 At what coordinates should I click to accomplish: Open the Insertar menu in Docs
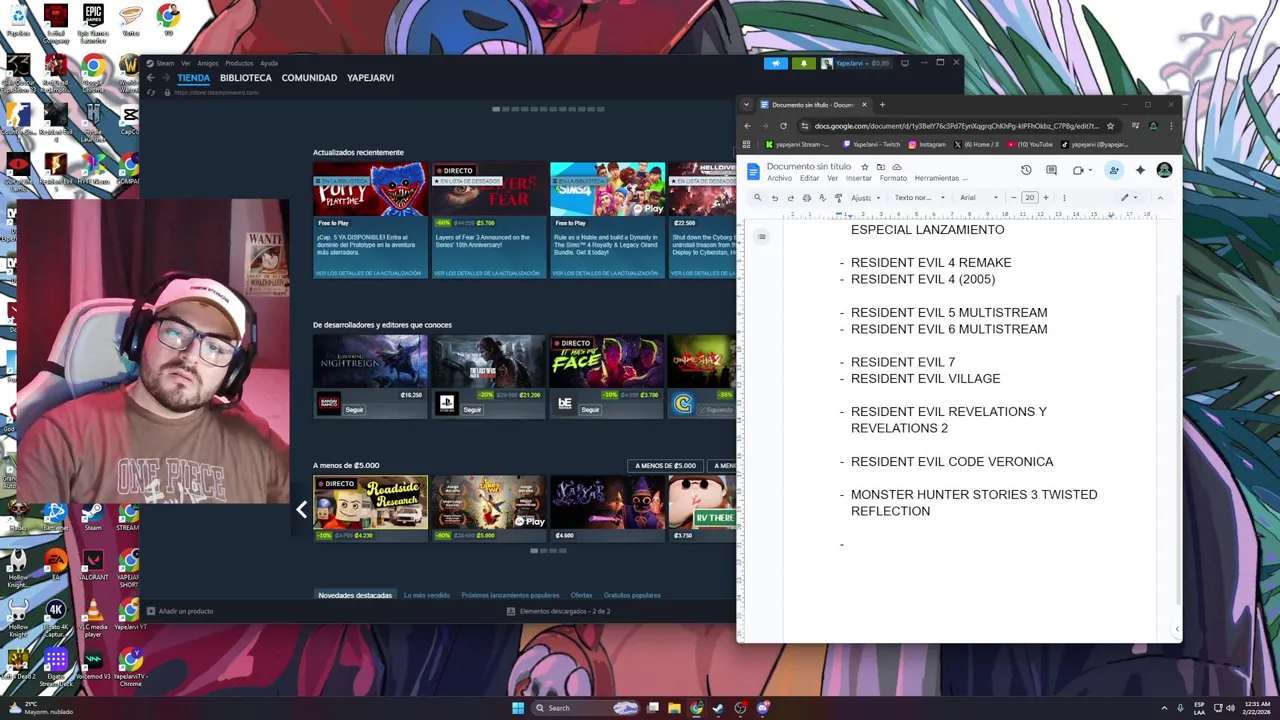(859, 179)
